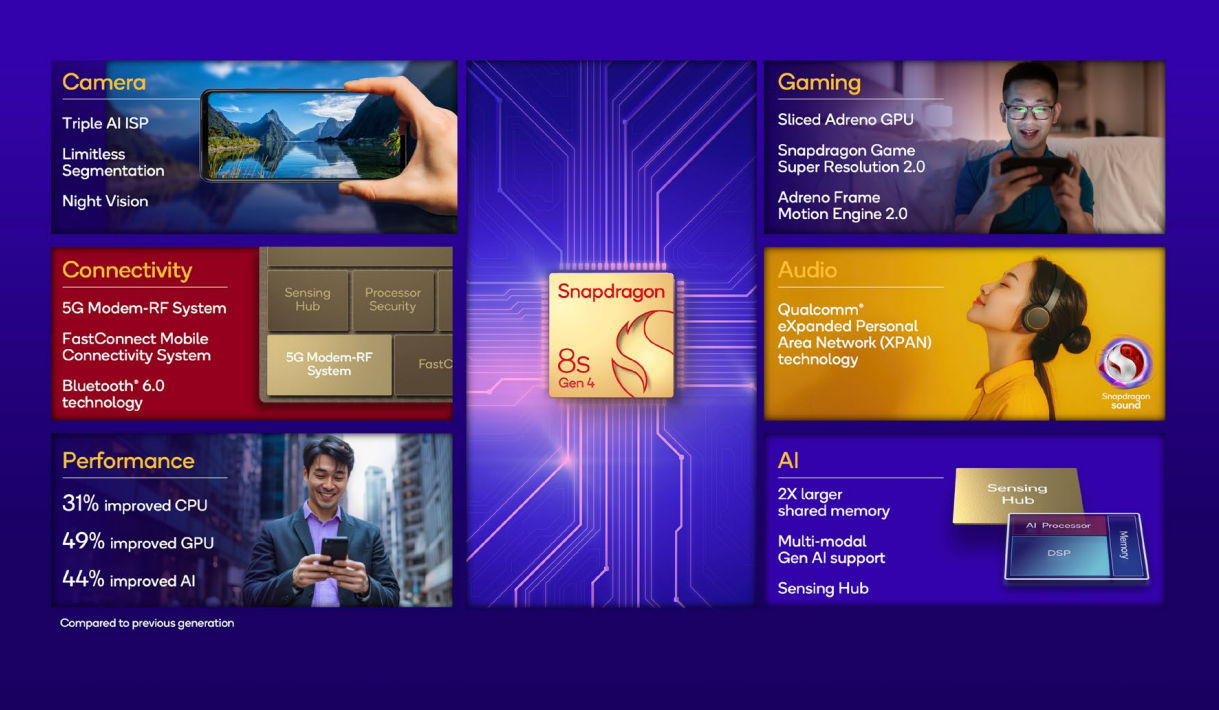Click "Snapdragon Game Super Resolution 2.0" text
Viewport: 1219px width, 710px height.
(852, 158)
